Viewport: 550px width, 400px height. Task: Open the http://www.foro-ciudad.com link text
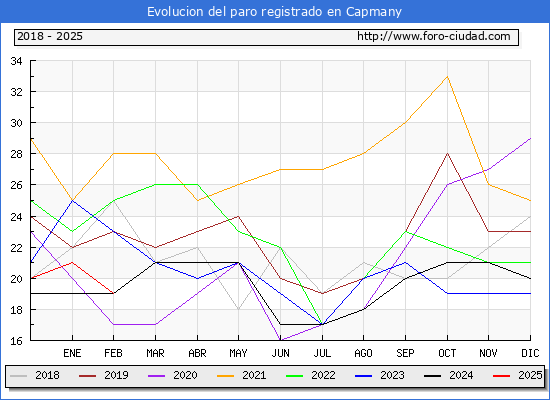coord(434,36)
